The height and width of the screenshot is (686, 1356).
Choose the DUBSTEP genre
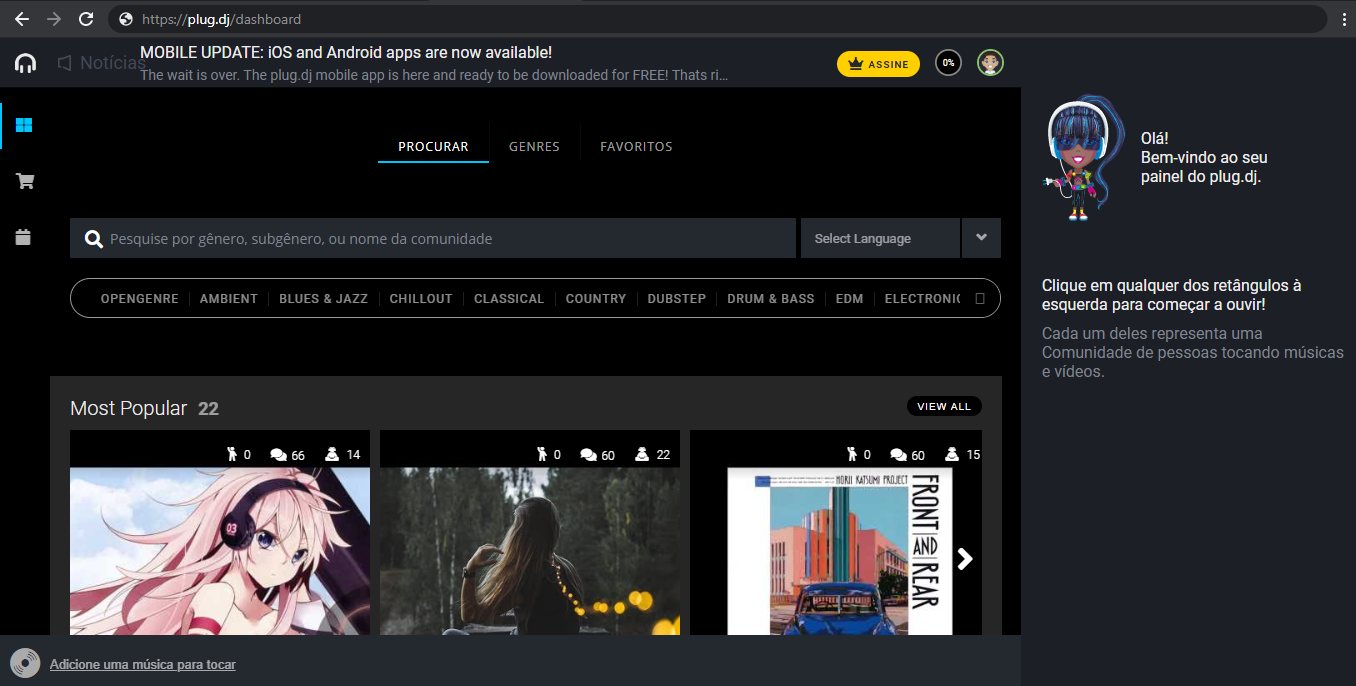point(677,299)
